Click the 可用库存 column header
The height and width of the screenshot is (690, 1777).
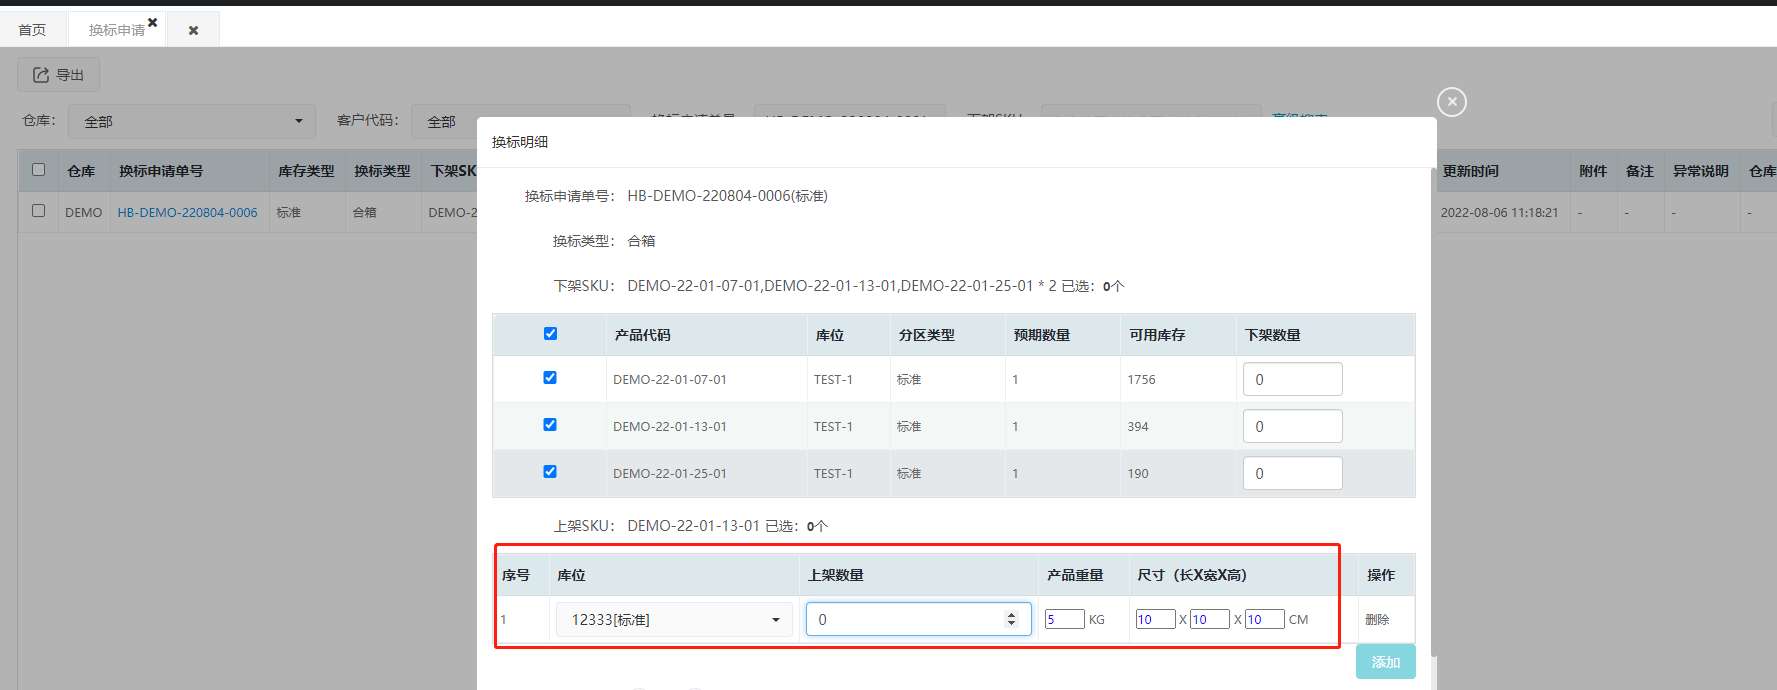(x=1157, y=335)
